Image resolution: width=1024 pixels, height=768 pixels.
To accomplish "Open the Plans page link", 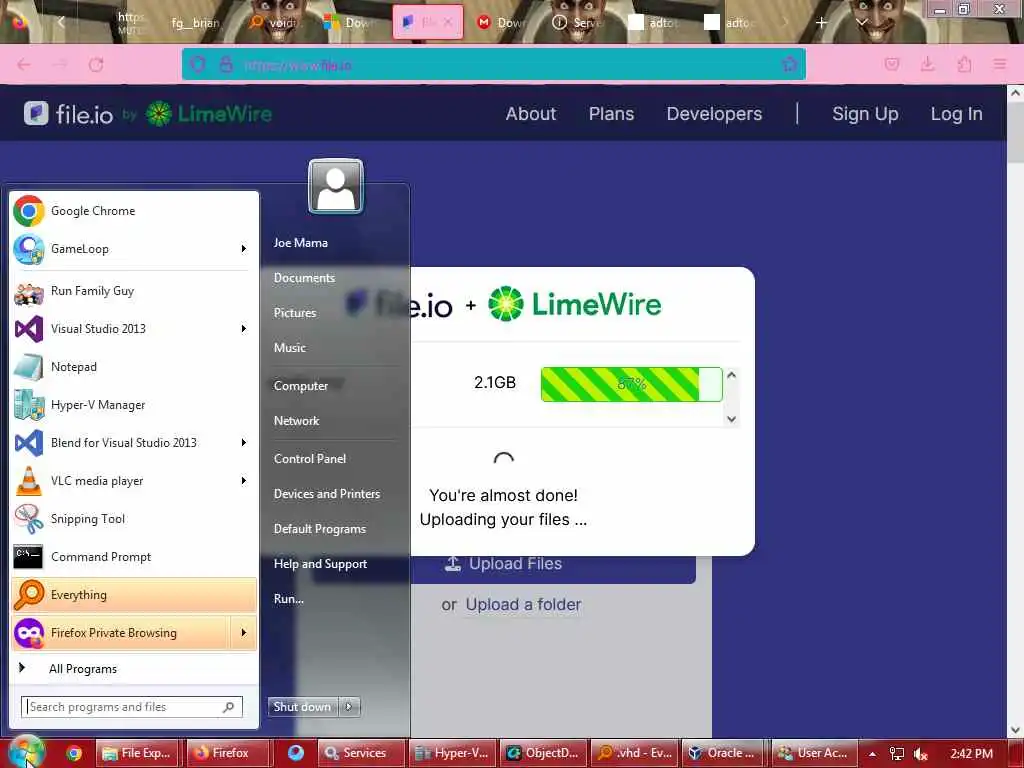I will click(611, 114).
